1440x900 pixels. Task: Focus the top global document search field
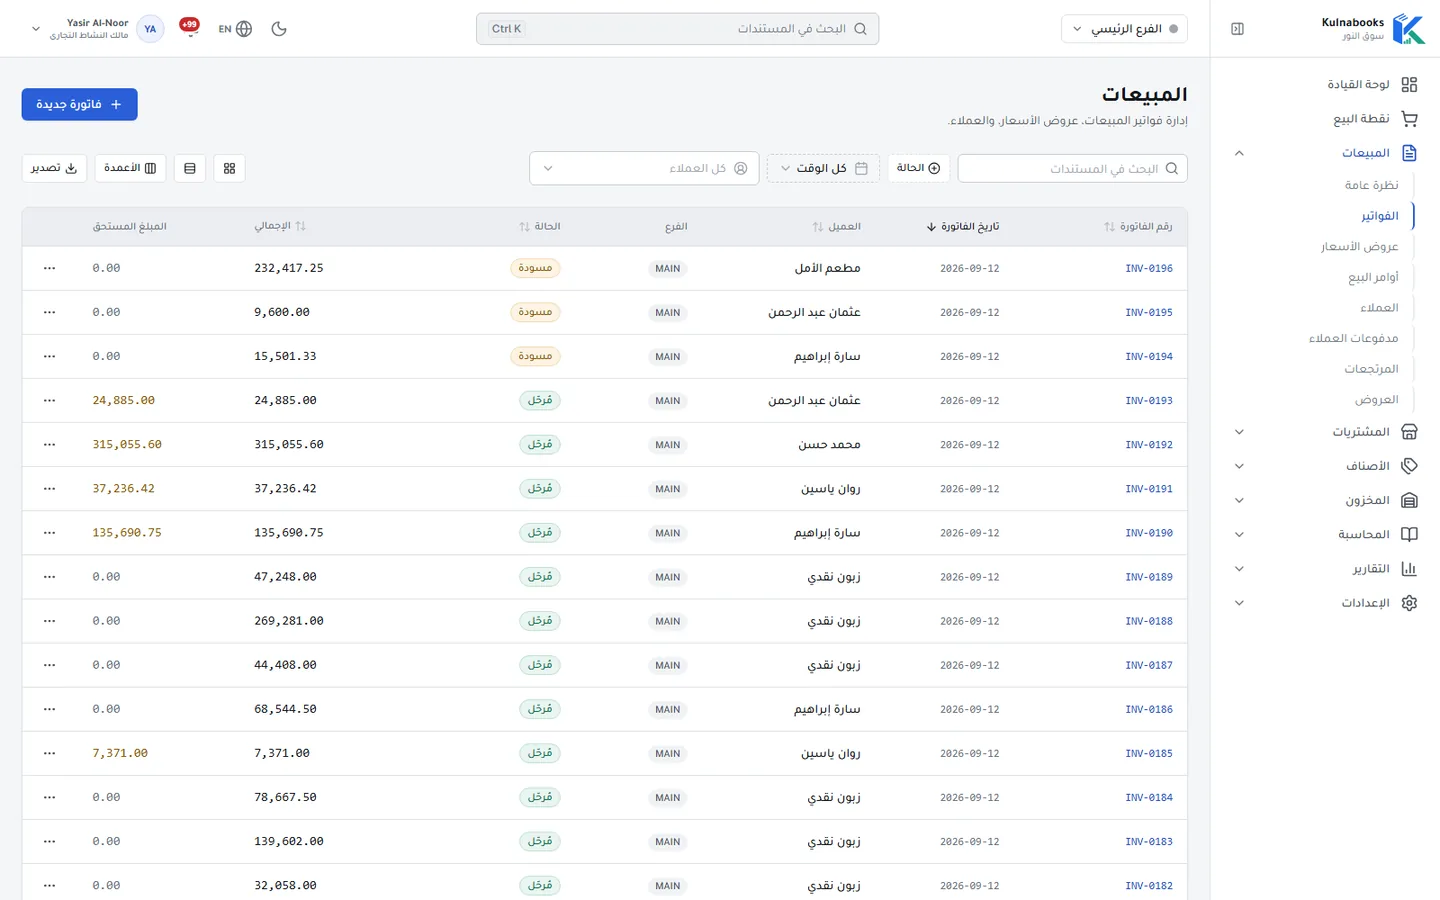click(x=677, y=29)
